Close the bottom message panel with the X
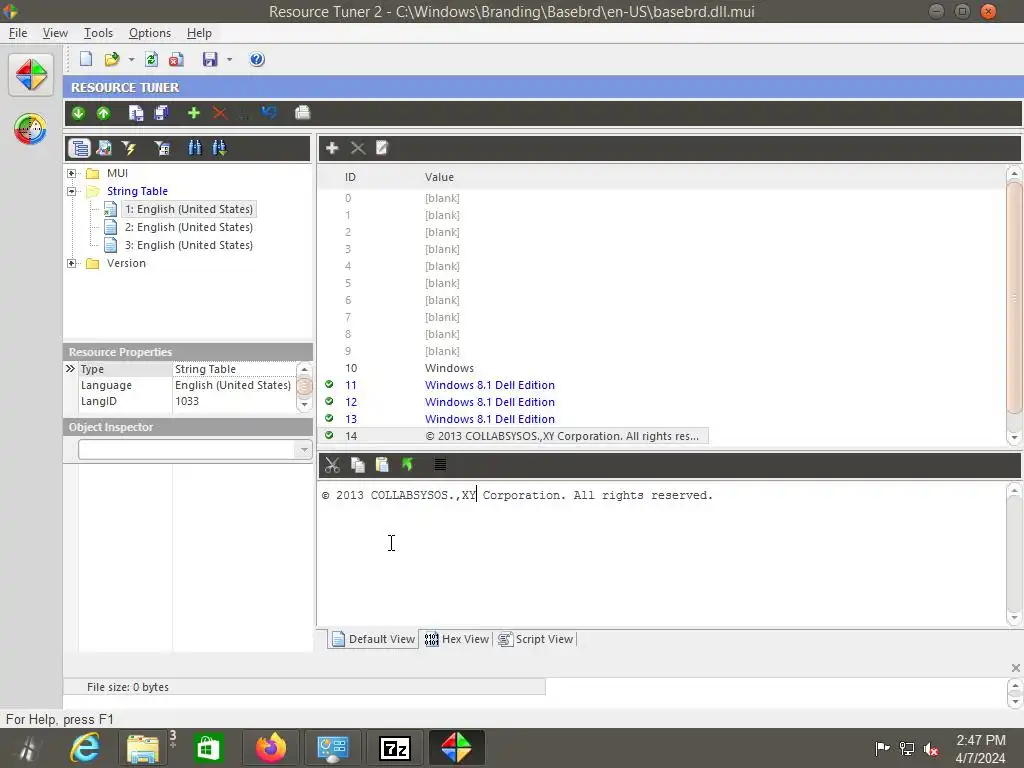 (1015, 667)
